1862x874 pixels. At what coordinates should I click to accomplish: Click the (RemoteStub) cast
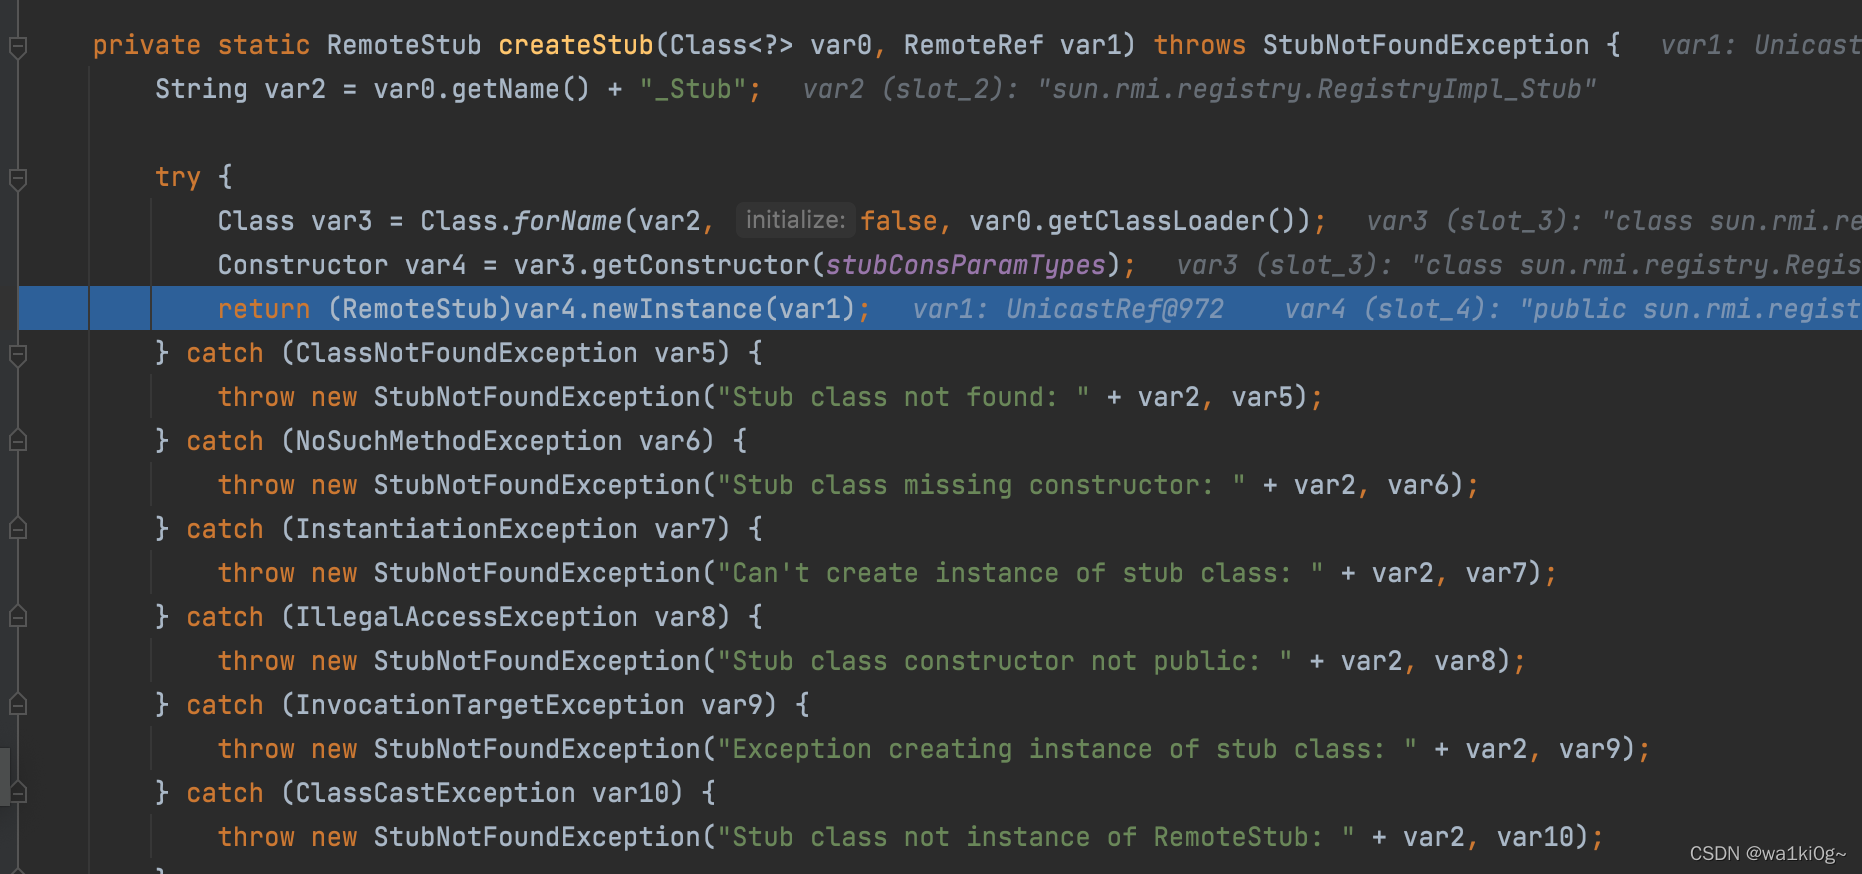[x=420, y=309]
